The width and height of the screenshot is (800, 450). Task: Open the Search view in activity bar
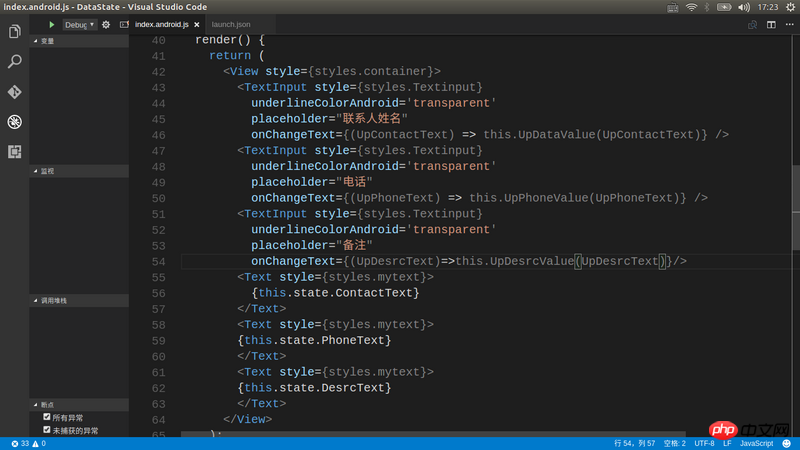point(15,62)
